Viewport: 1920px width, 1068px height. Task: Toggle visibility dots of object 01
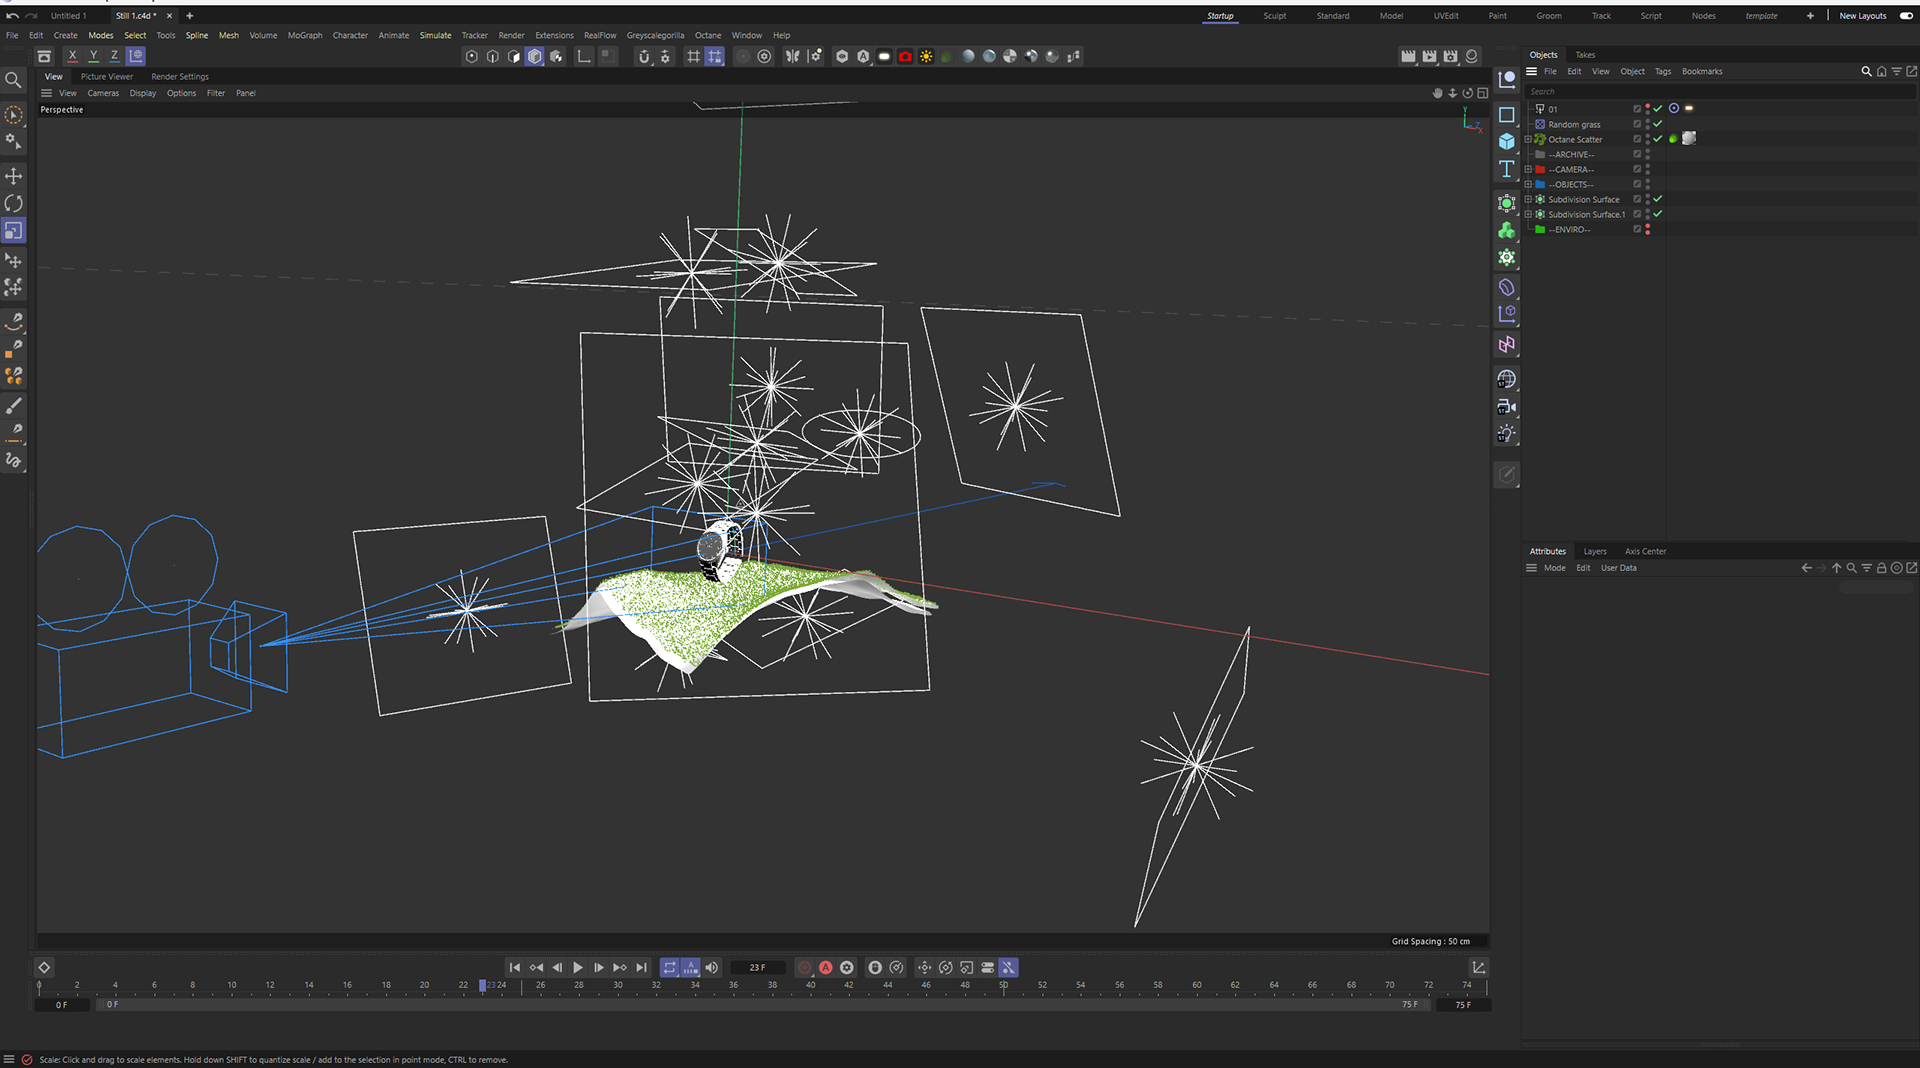point(1648,109)
